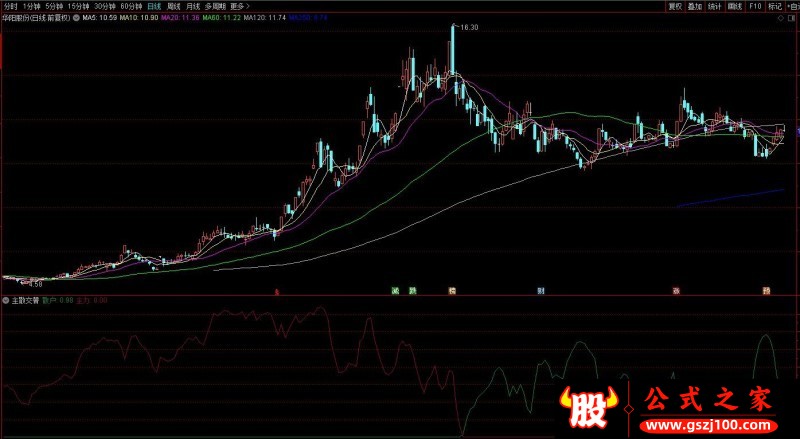800x439 pixels.
Task: Click the red 主力 0.00 value
Action: (x=91, y=300)
